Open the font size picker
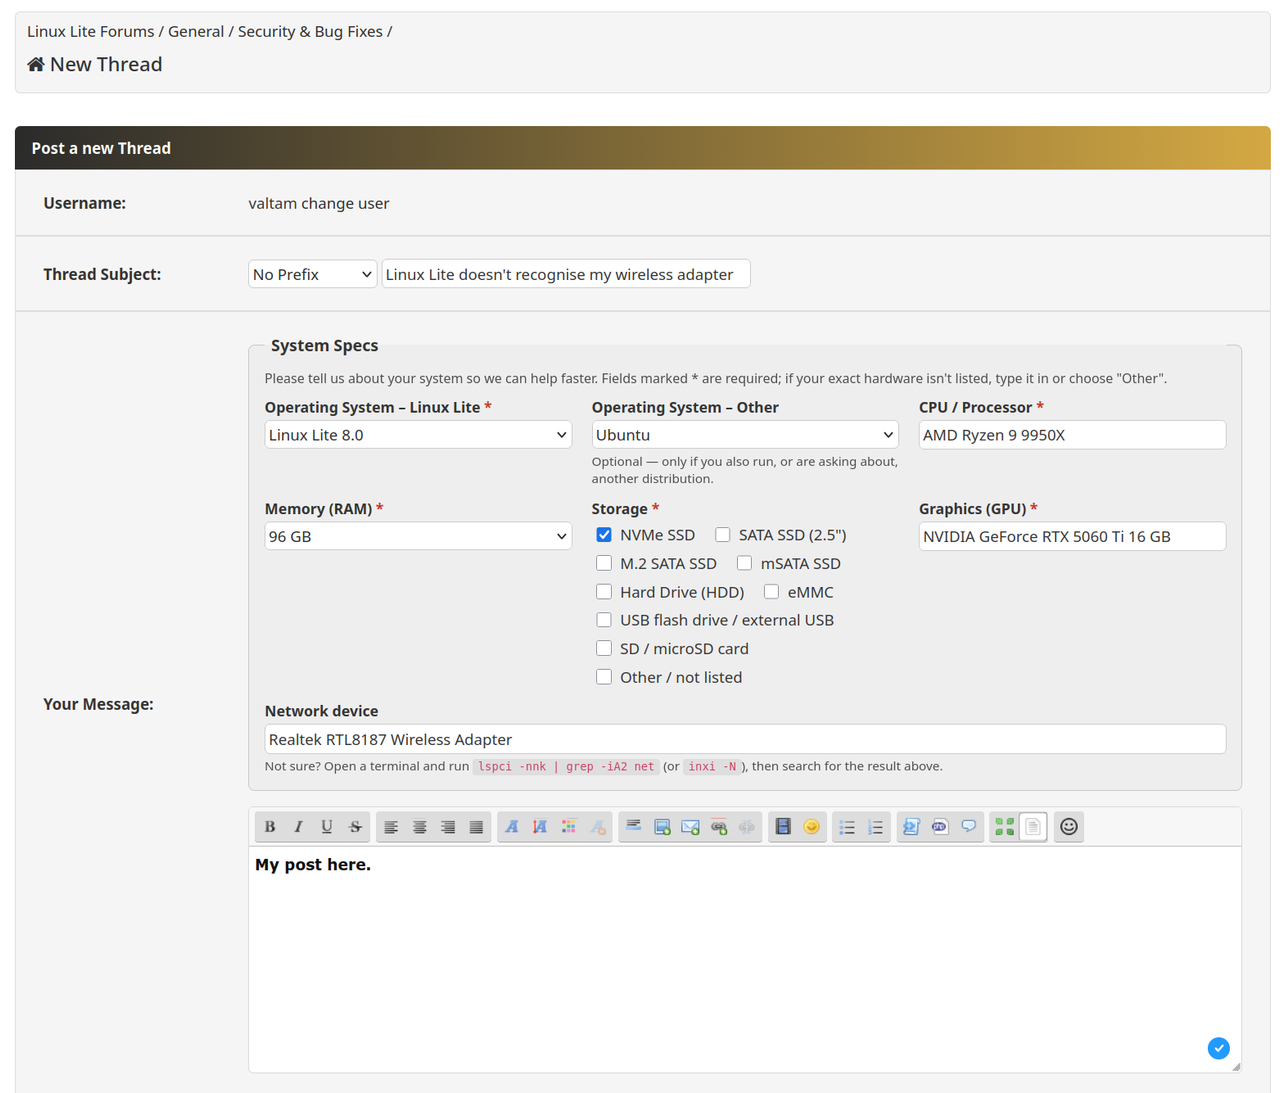 click(x=540, y=827)
